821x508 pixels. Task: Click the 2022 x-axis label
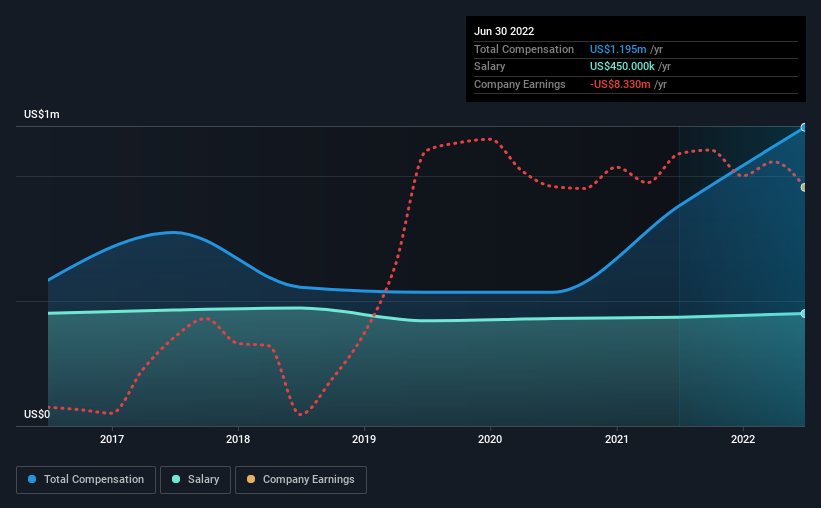[743, 439]
